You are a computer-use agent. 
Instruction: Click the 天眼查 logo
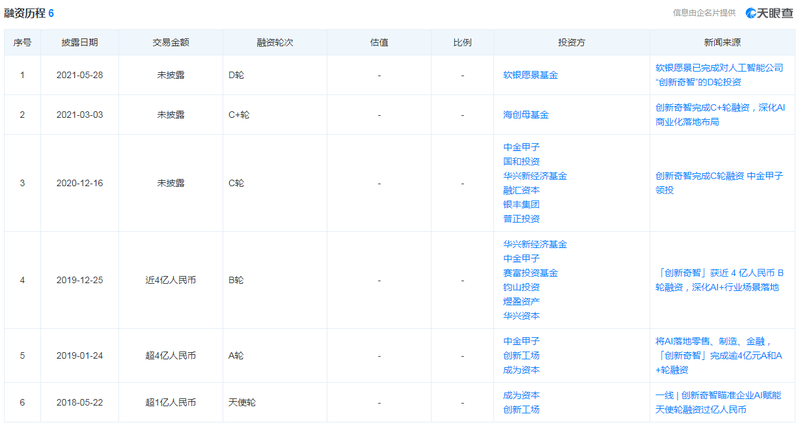click(x=769, y=13)
